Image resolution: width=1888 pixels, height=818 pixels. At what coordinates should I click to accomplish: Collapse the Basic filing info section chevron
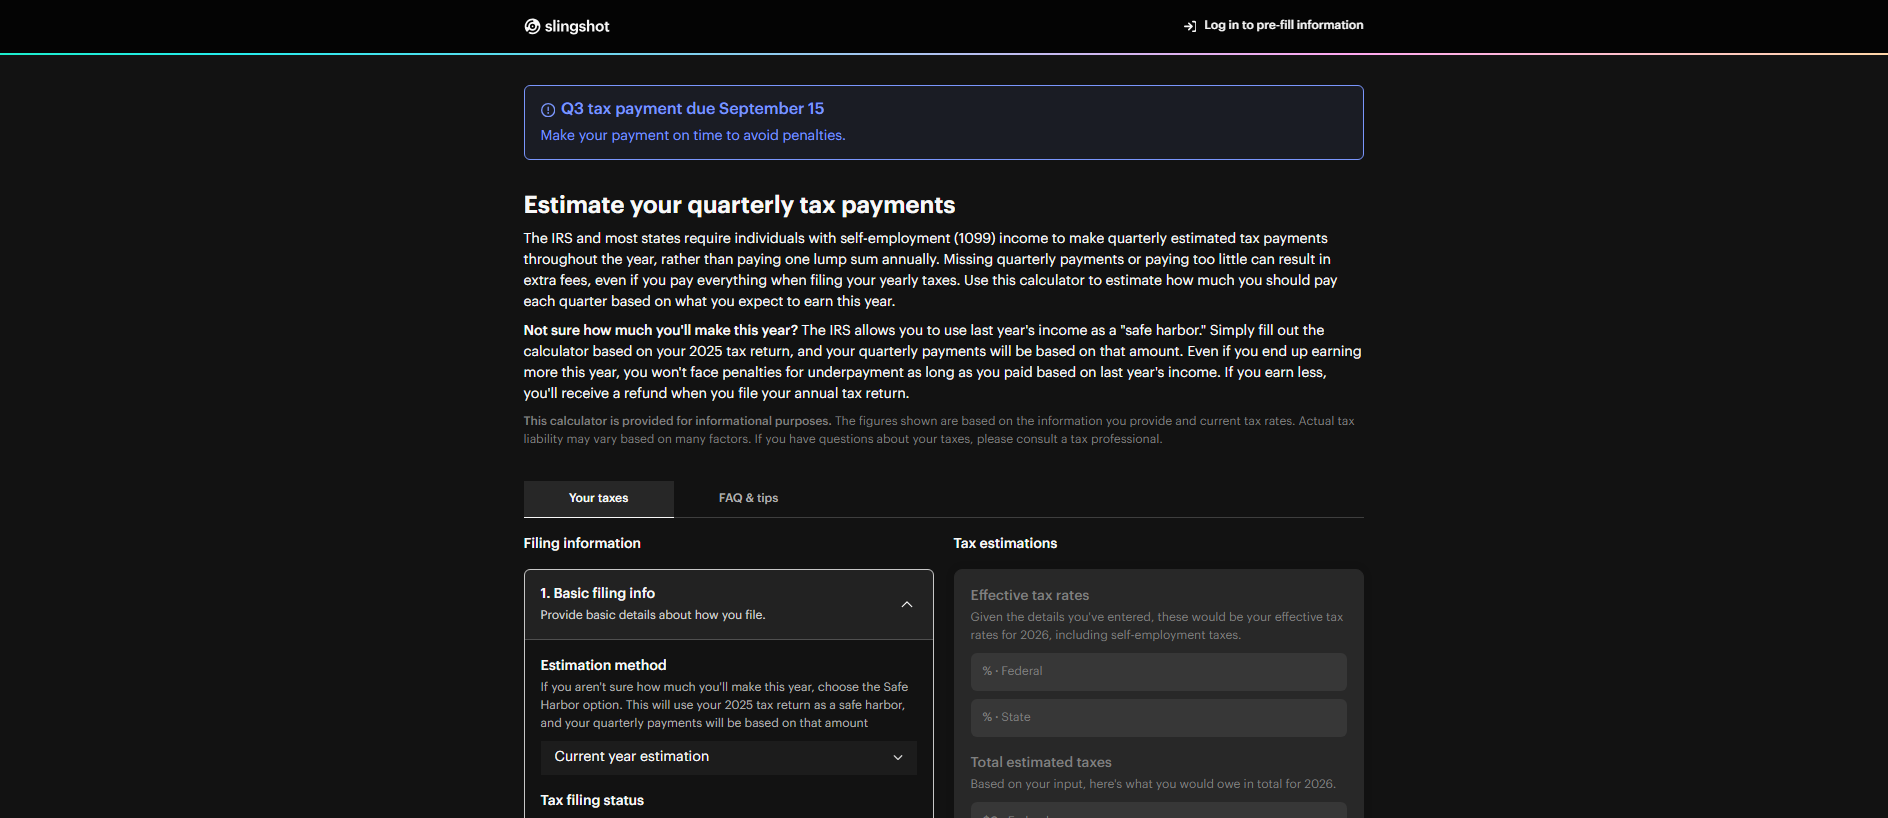click(907, 604)
